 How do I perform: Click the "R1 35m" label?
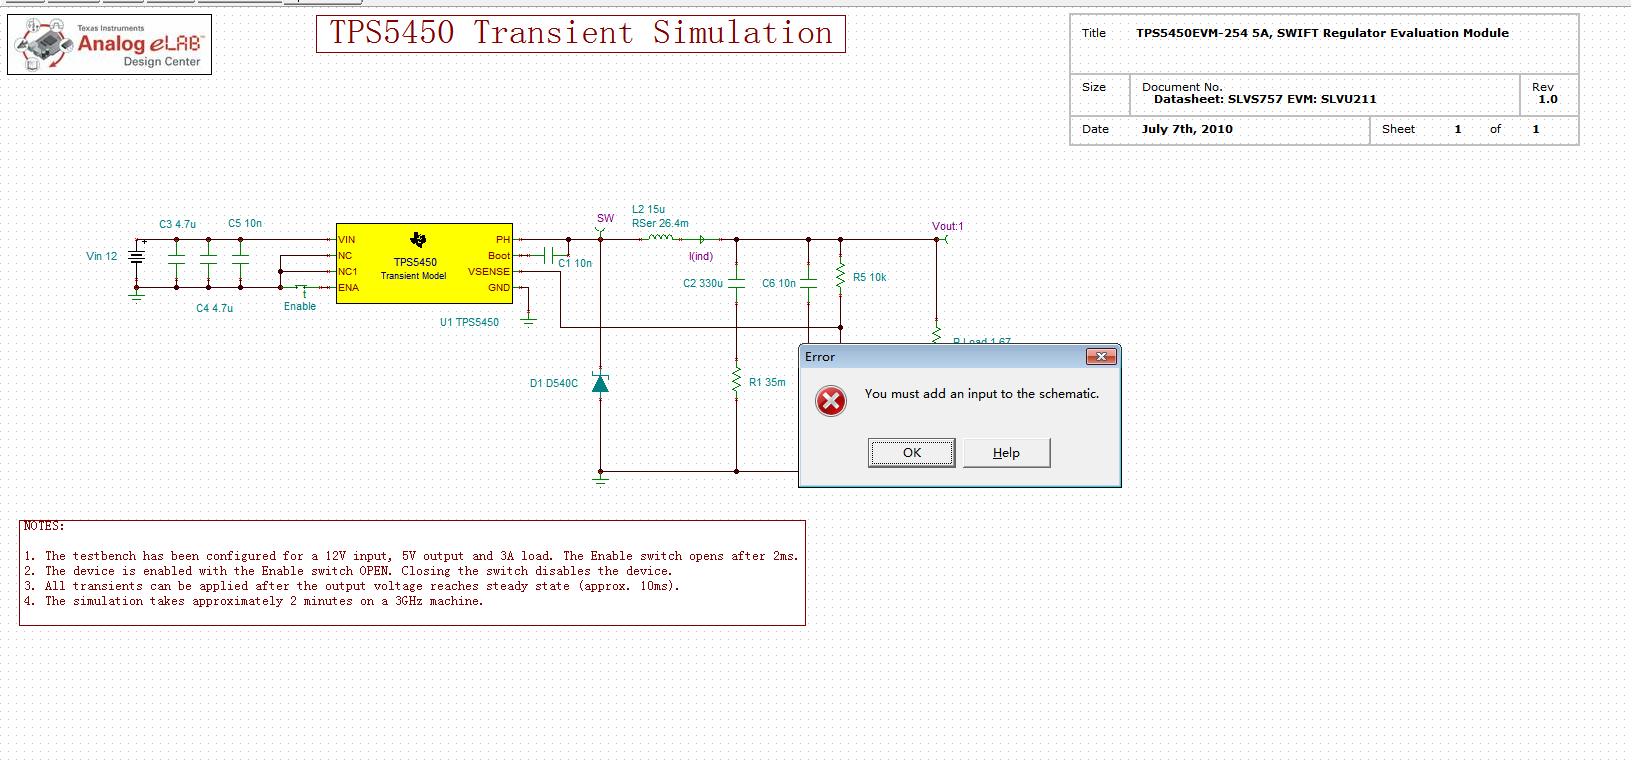click(767, 382)
